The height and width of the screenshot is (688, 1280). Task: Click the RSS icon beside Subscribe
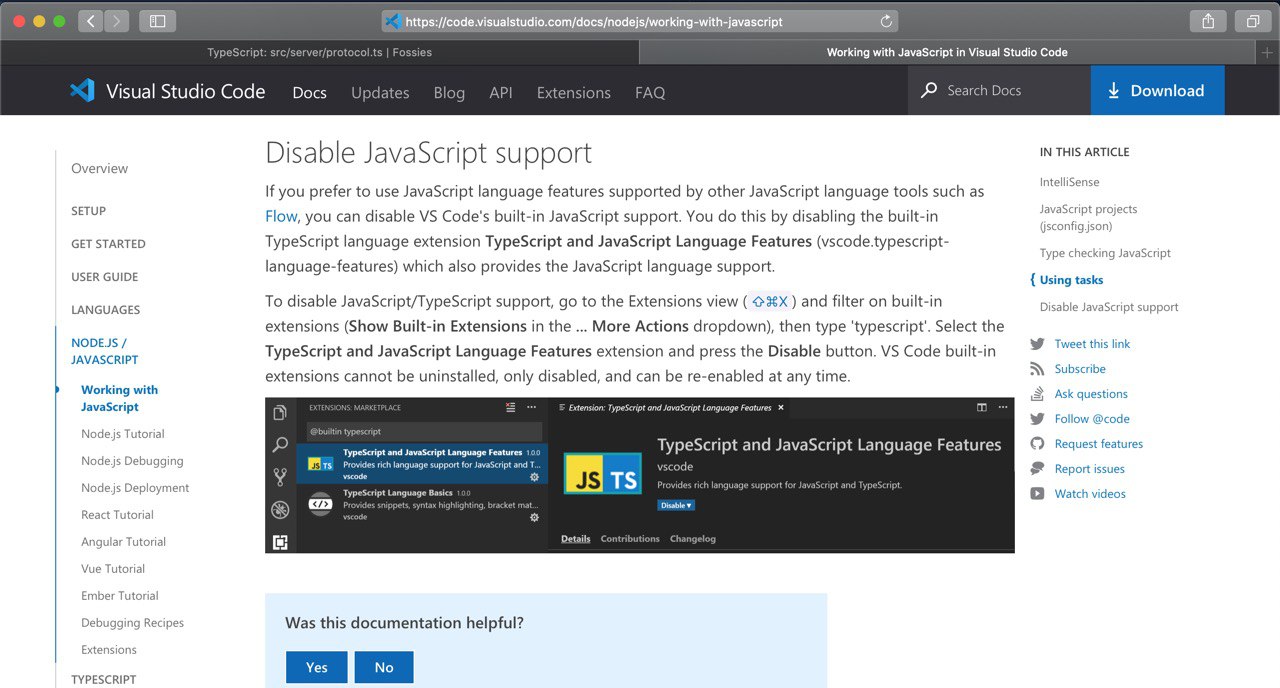point(1037,369)
